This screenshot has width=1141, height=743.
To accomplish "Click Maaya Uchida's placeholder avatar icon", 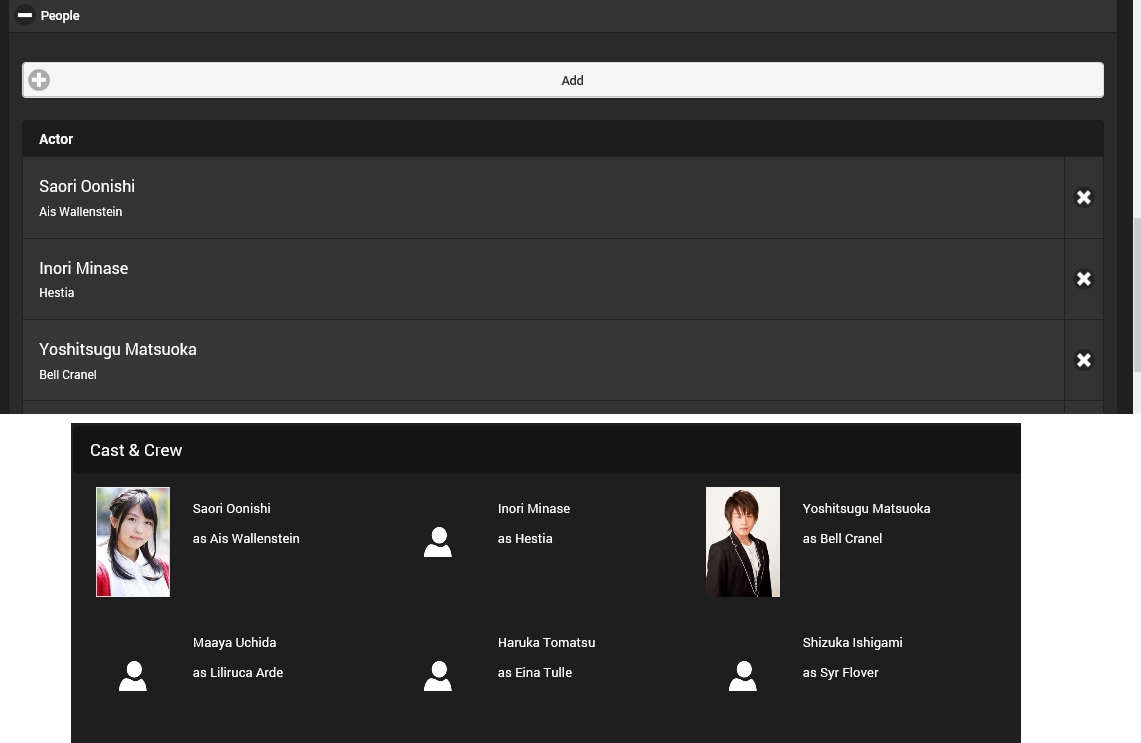I will point(133,676).
